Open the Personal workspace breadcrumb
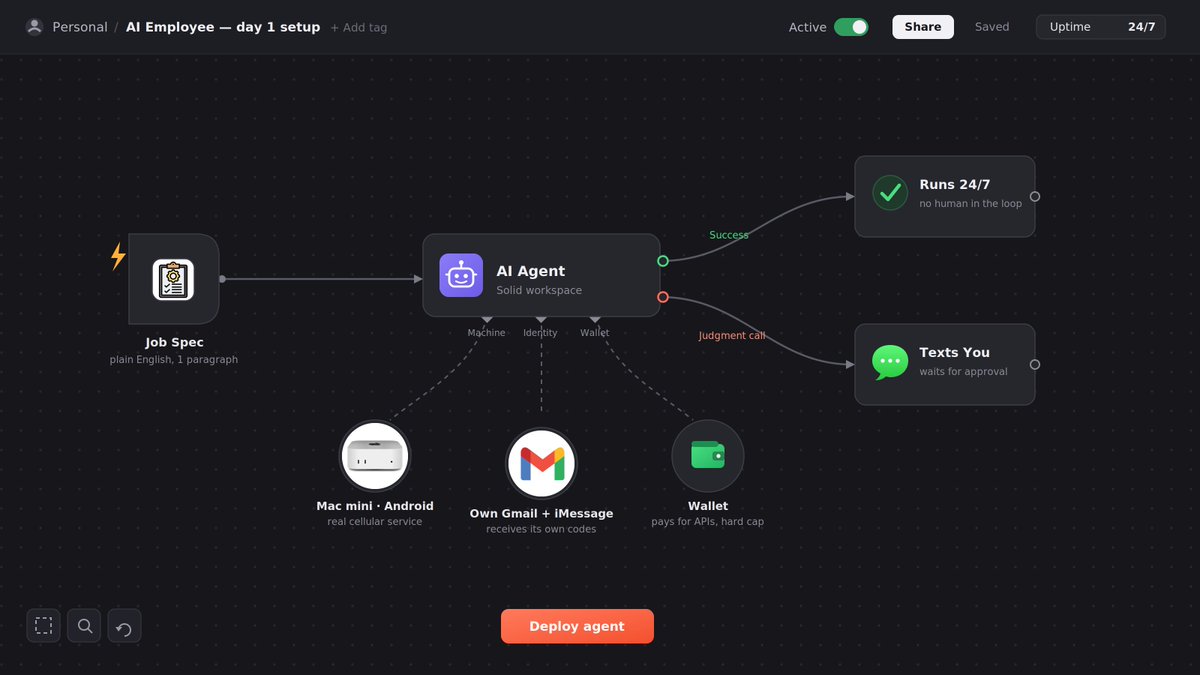1200x675 pixels. click(x=80, y=27)
